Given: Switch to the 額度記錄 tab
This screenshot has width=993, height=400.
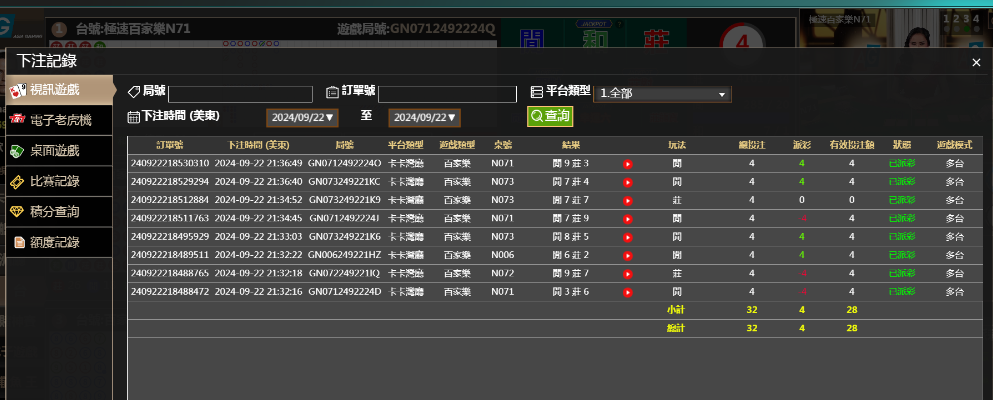Looking at the screenshot, I should [x=58, y=242].
